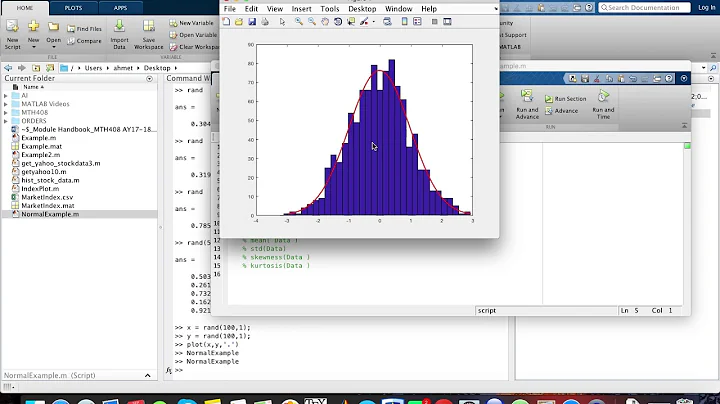Click the figure's save disk icon
The height and width of the screenshot is (404, 720).
tap(252, 21)
